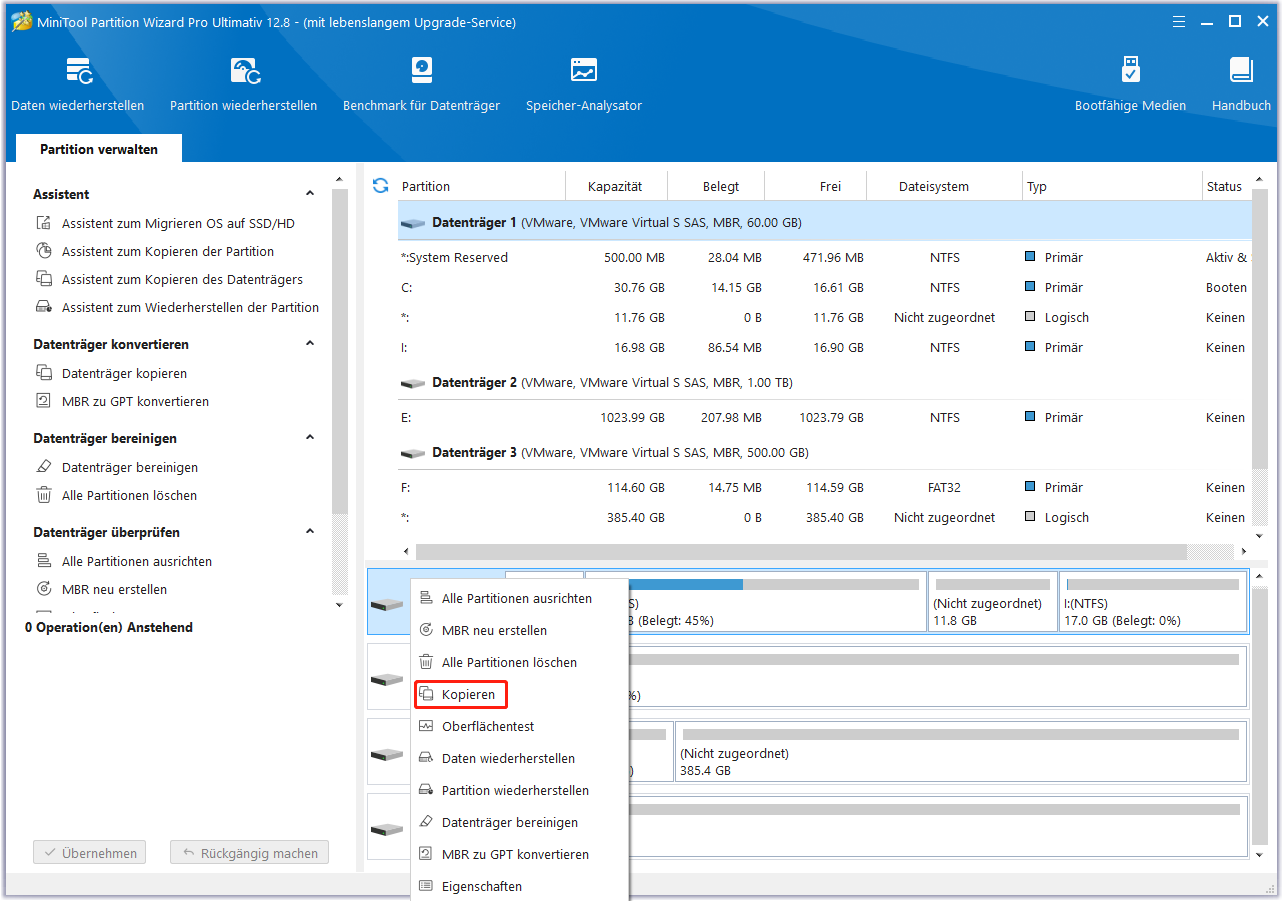Click sidebar Alle Partitionen löschen
The width and height of the screenshot is (1284, 901).
(x=116, y=496)
